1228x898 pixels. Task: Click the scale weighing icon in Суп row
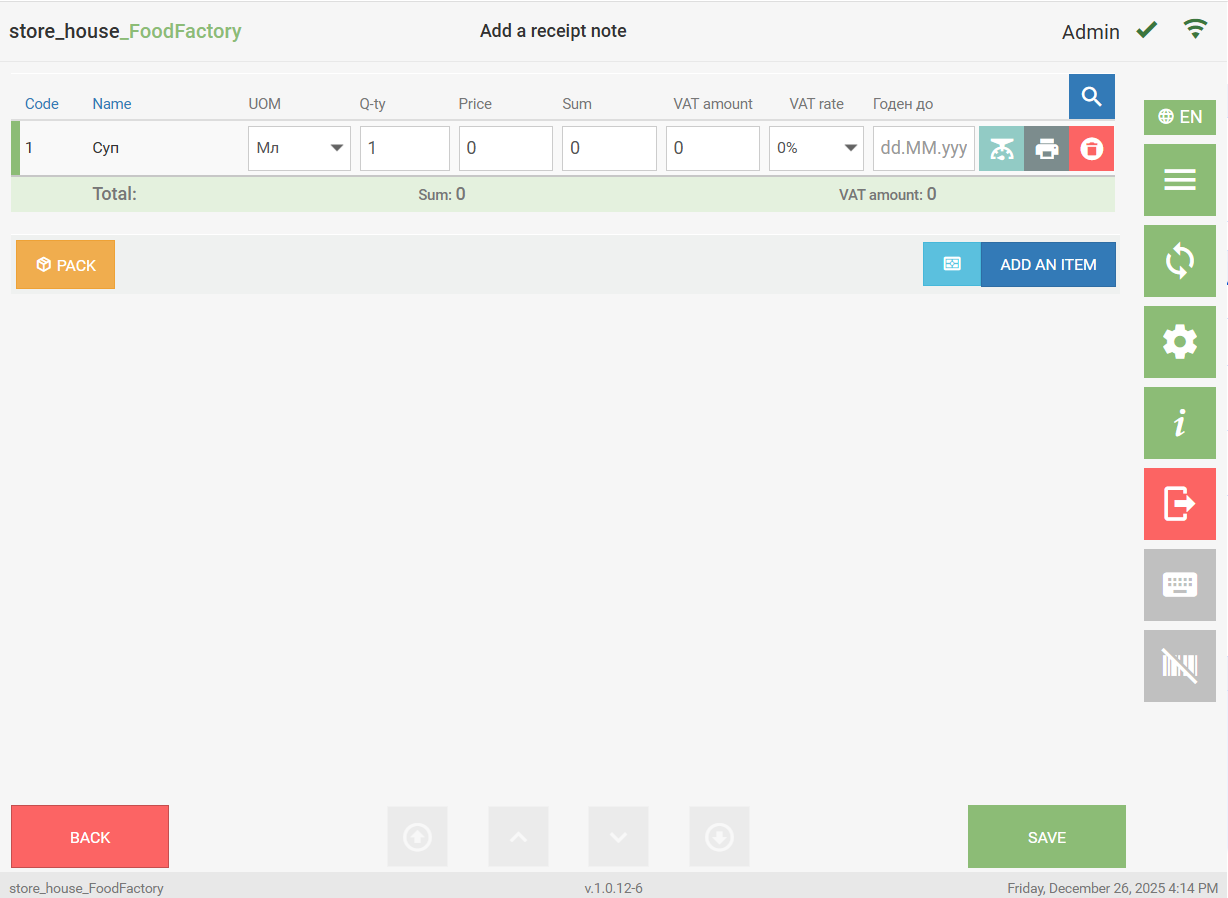click(1001, 149)
